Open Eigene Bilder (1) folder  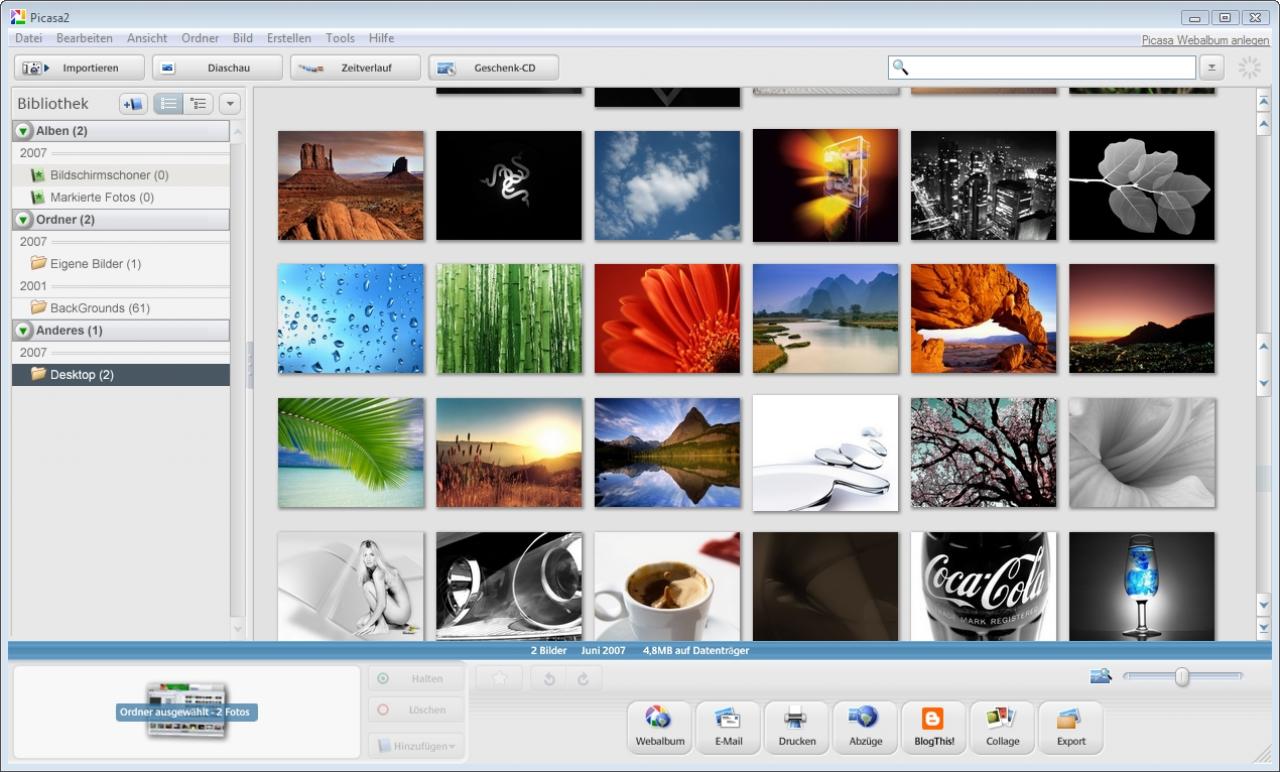pyautogui.click(x=121, y=264)
